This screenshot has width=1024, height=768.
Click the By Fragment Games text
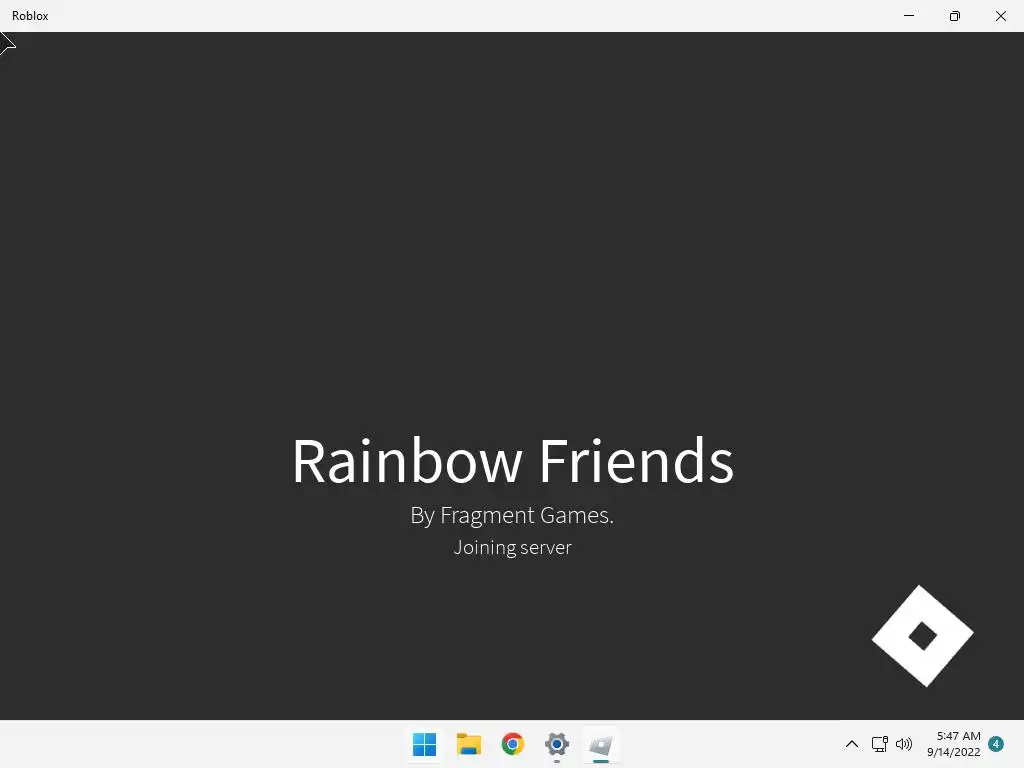pyautogui.click(x=512, y=516)
